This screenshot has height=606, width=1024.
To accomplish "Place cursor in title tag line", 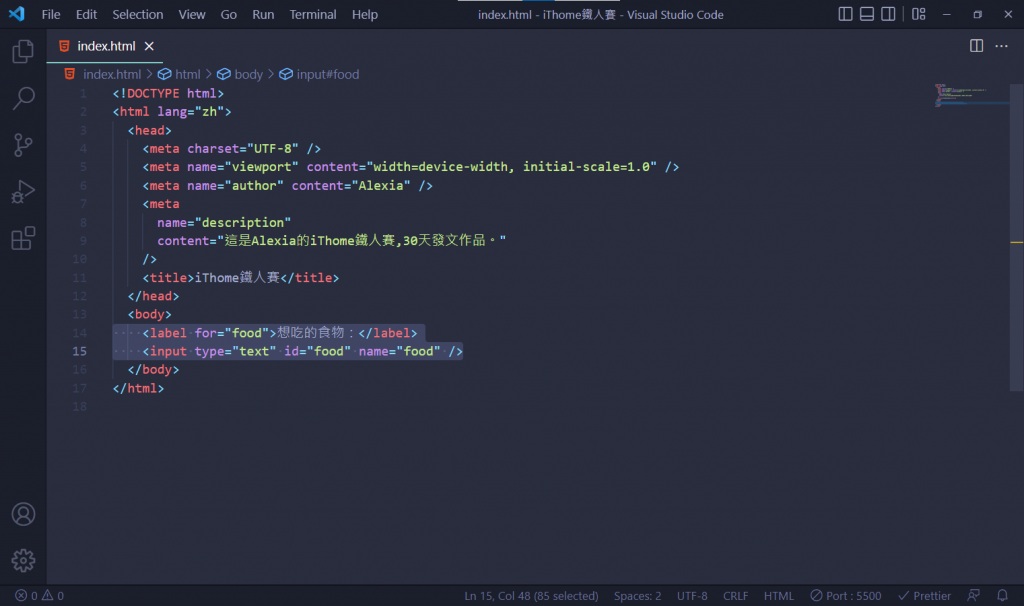I will tap(240, 278).
